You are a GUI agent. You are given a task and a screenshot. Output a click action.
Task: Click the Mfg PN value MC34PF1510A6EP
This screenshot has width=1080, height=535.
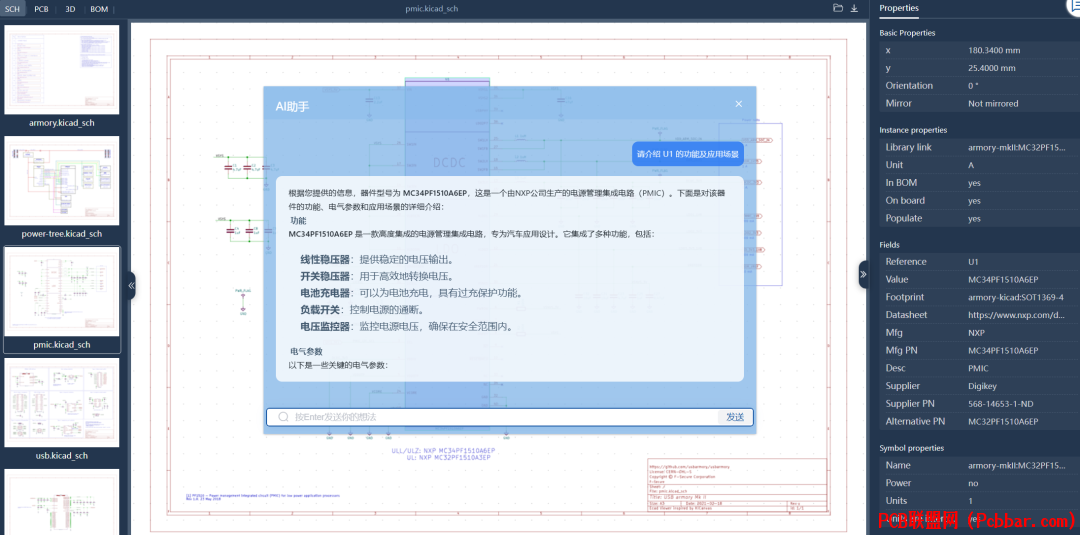(x=1003, y=350)
